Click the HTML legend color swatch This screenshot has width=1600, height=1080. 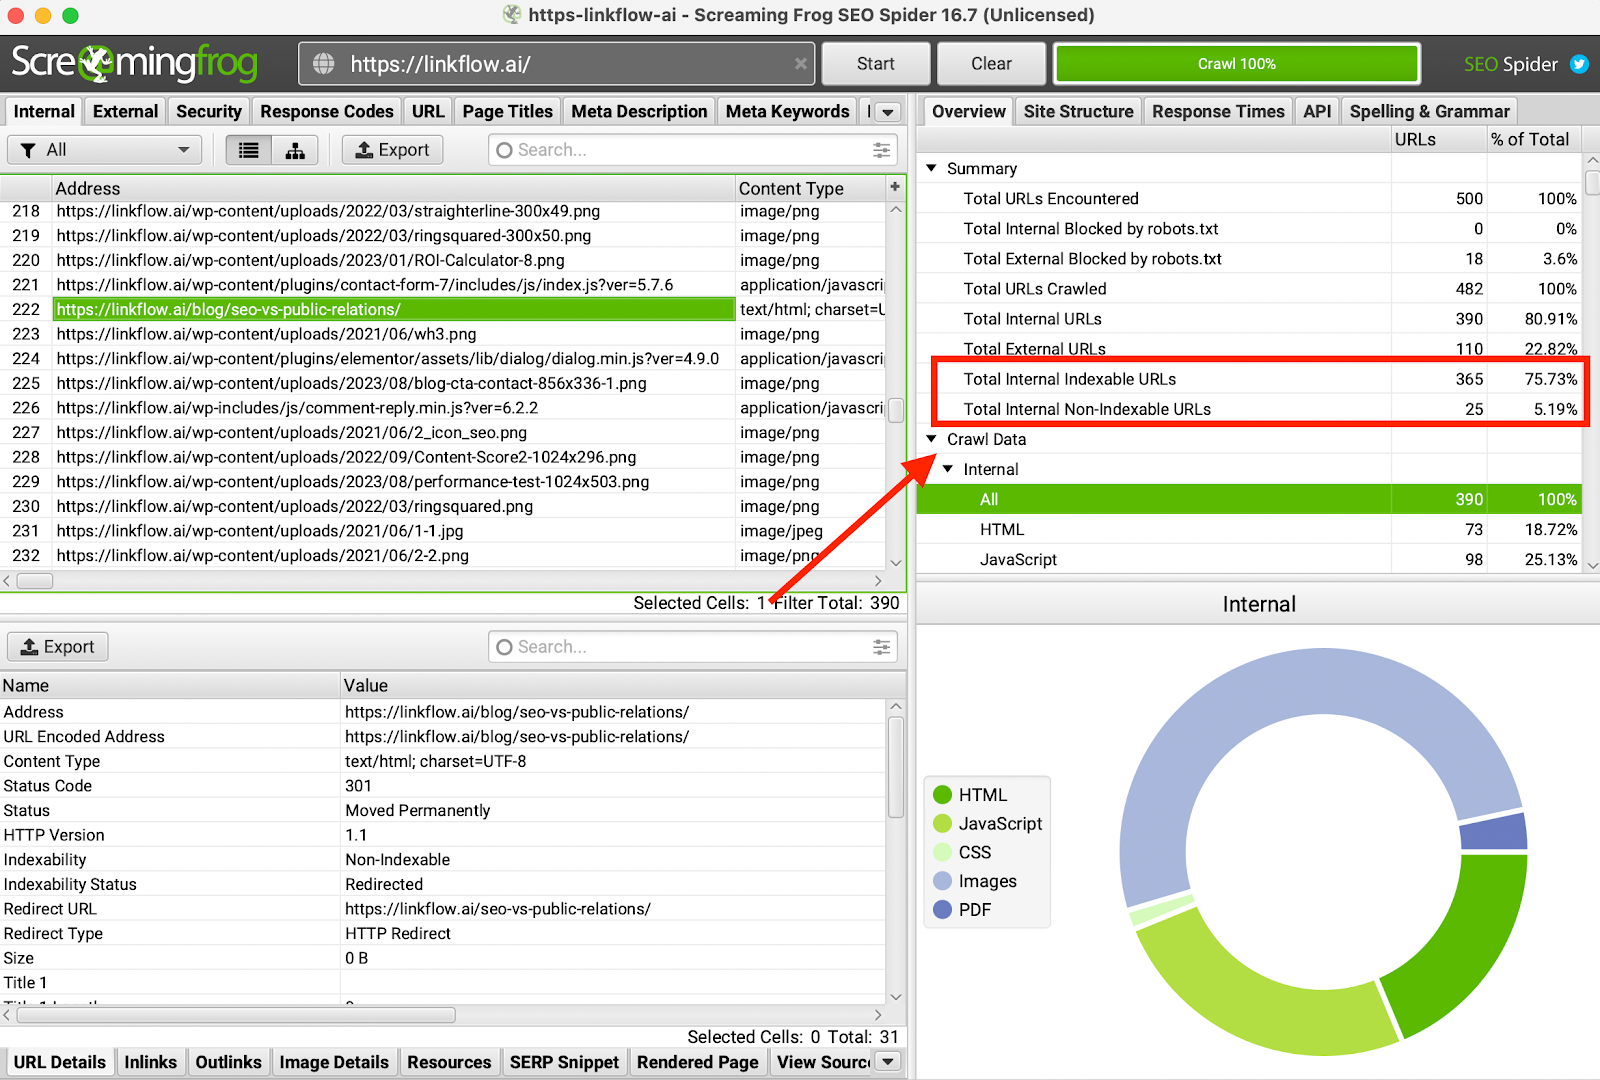click(x=942, y=795)
